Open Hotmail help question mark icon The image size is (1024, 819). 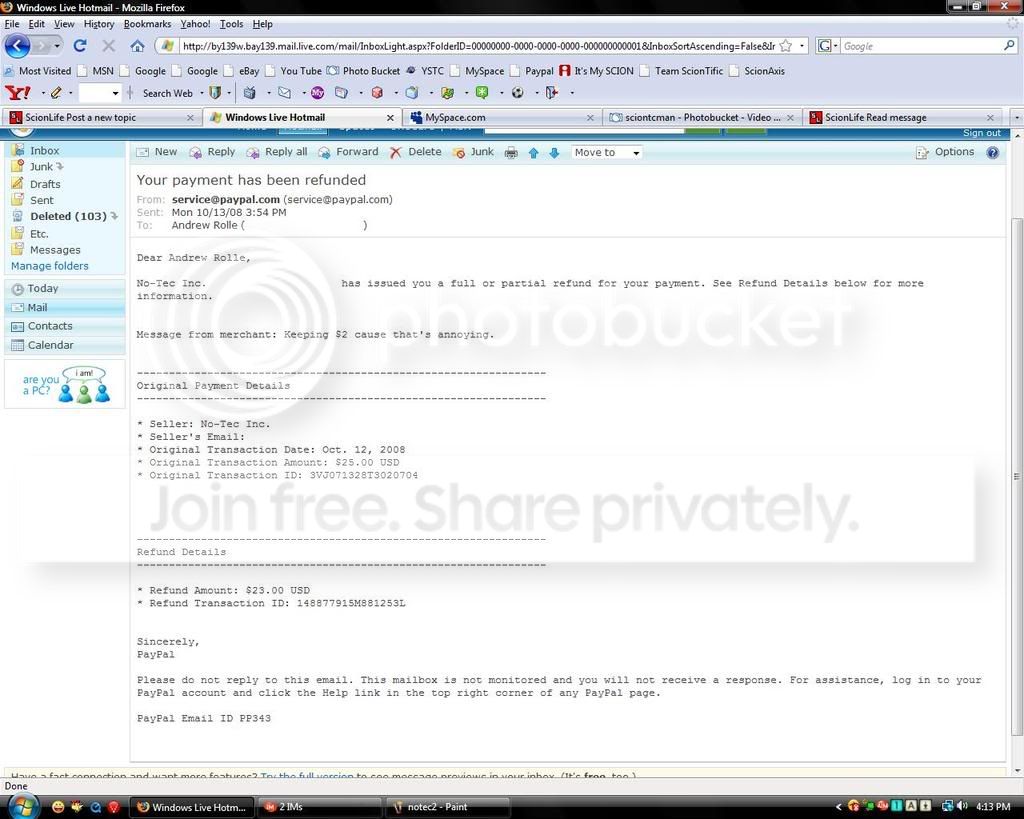coord(992,153)
